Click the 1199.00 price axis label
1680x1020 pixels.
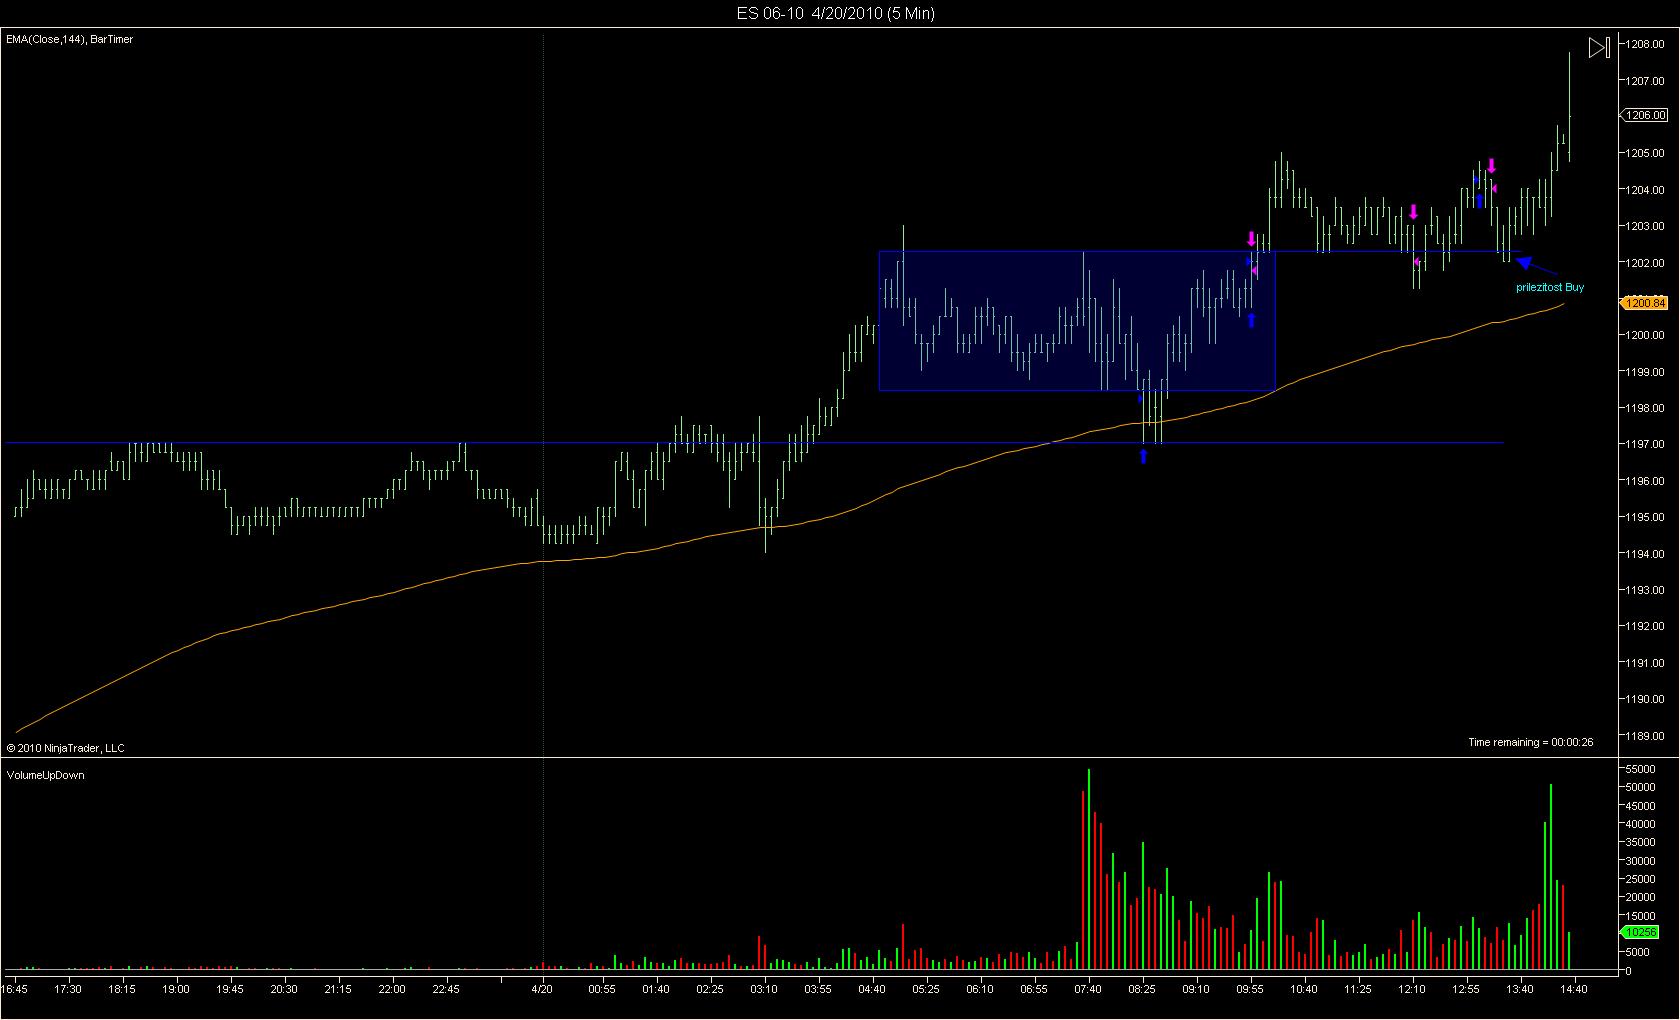(1645, 372)
